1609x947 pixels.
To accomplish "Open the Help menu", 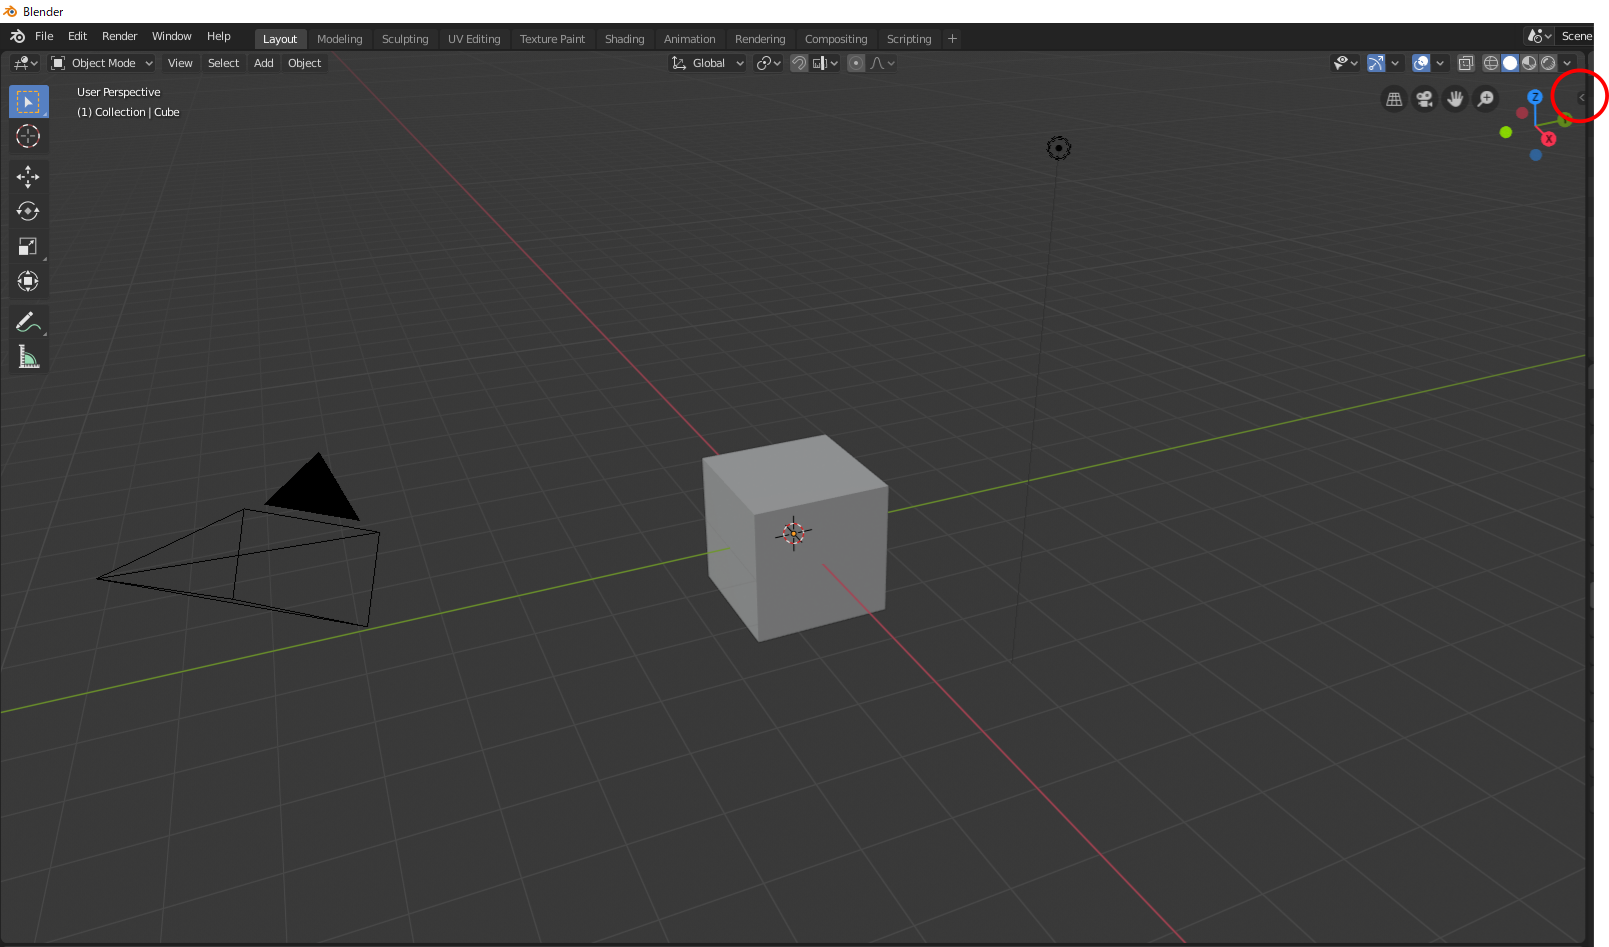I will click(x=218, y=36).
